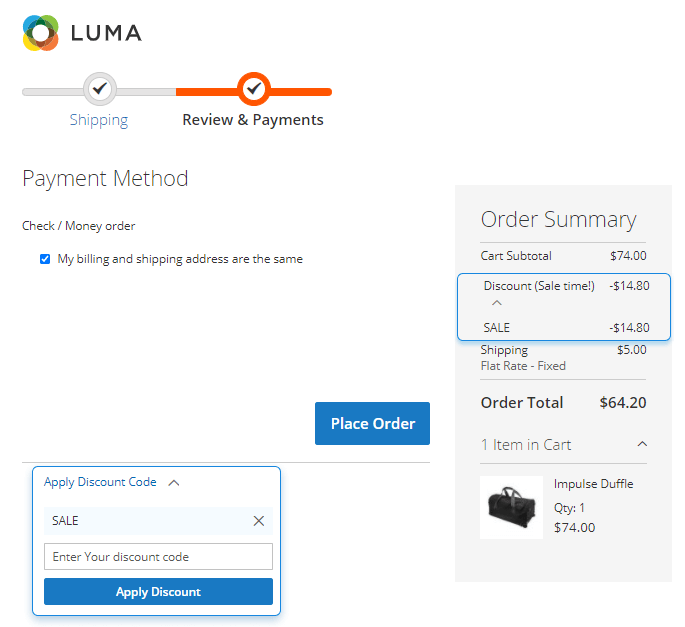Viewport: 685px width, 627px height.
Task: Click the billing address same label text
Action: [180, 259]
